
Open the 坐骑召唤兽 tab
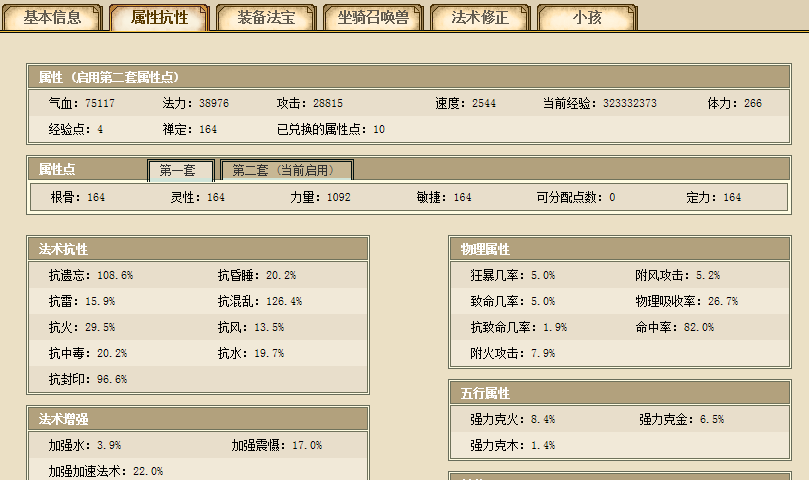pyautogui.click(x=373, y=17)
